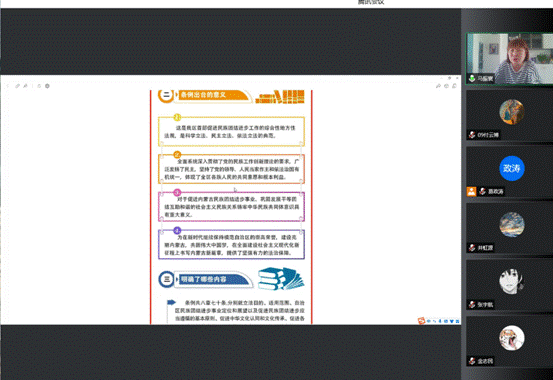Click the punctuation icon on Sogou input bar

(434, 321)
